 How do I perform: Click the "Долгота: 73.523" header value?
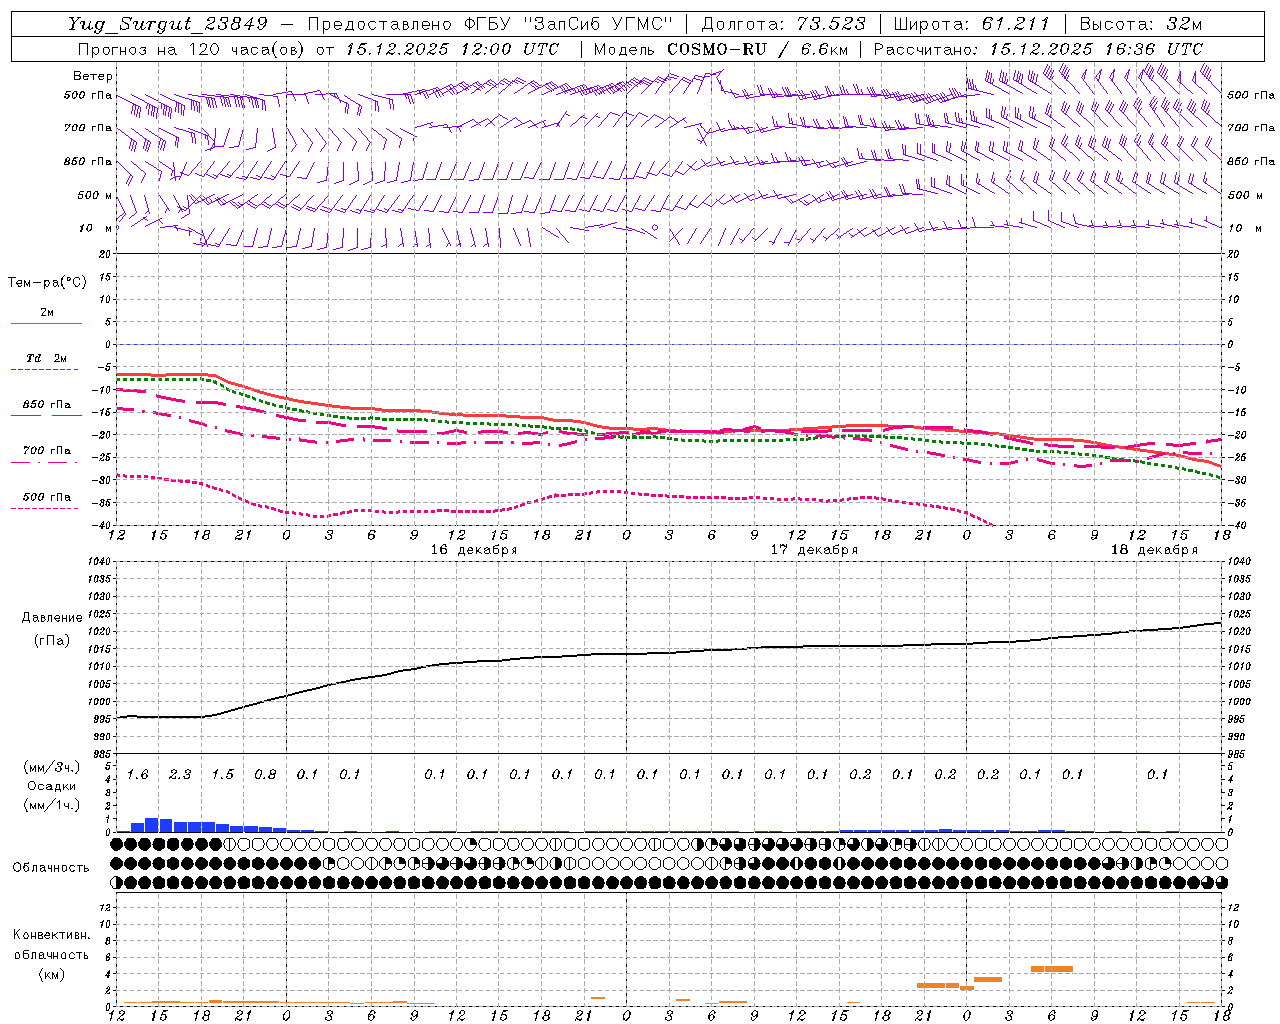pos(783,24)
